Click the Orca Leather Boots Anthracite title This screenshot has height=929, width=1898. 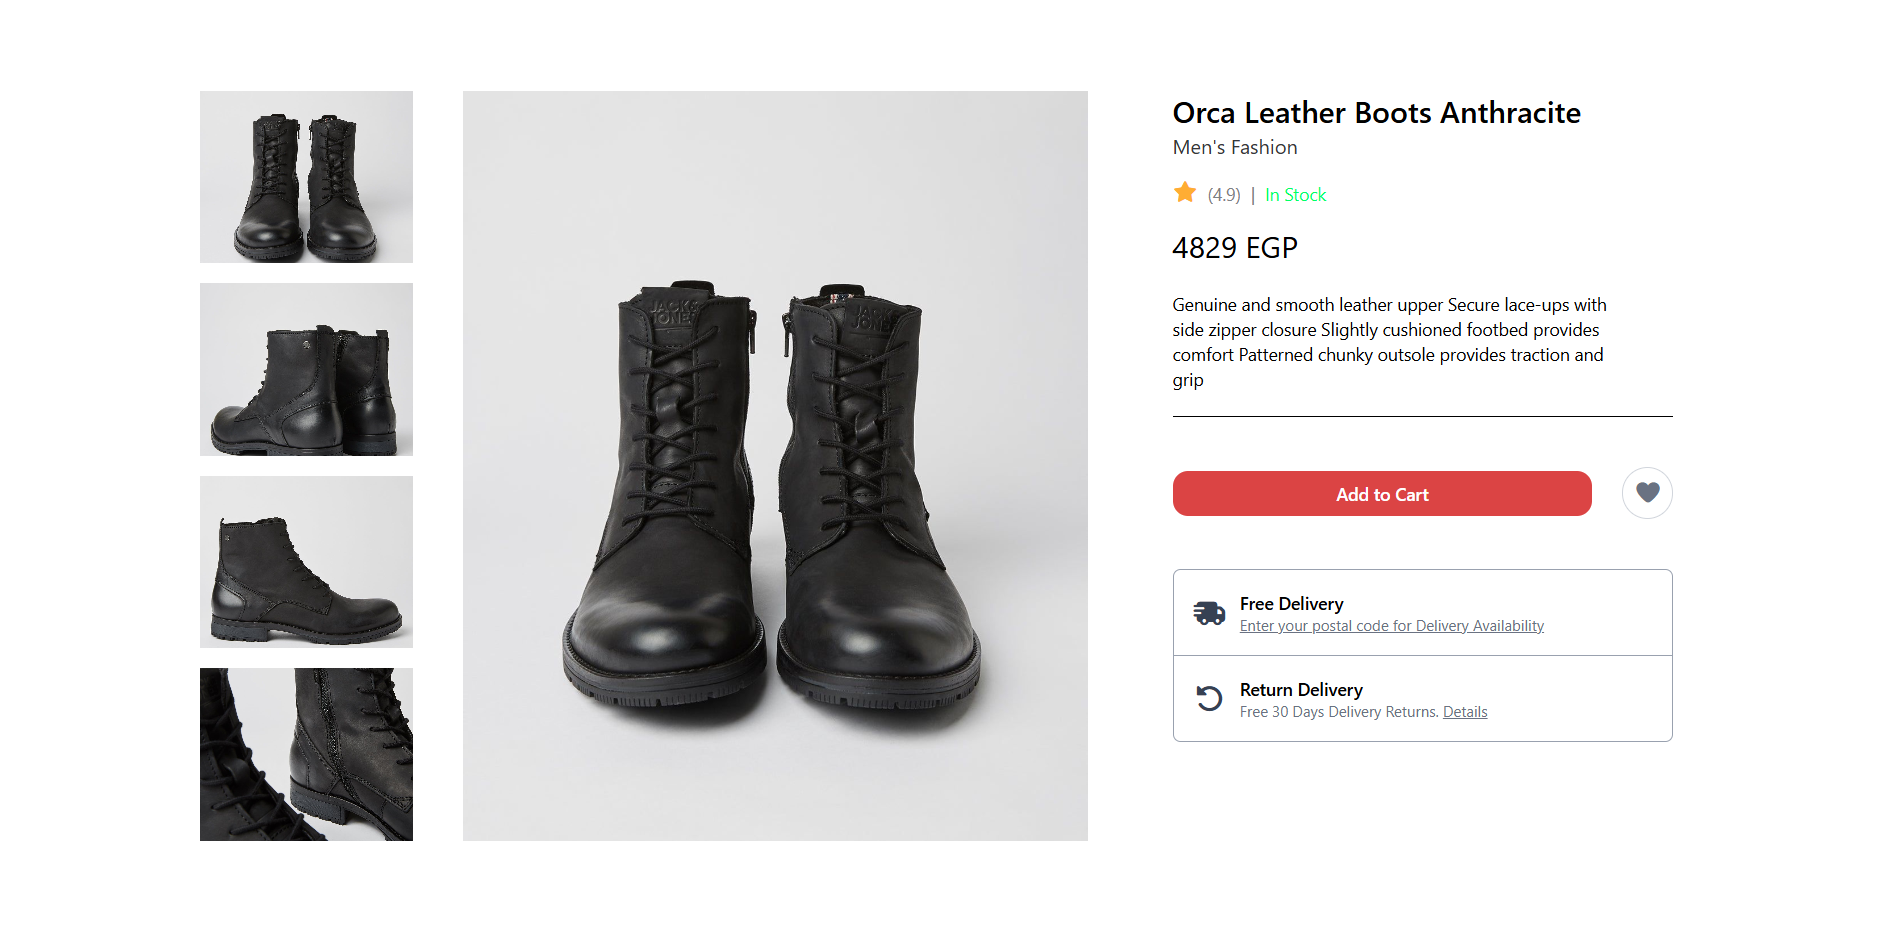point(1376,113)
